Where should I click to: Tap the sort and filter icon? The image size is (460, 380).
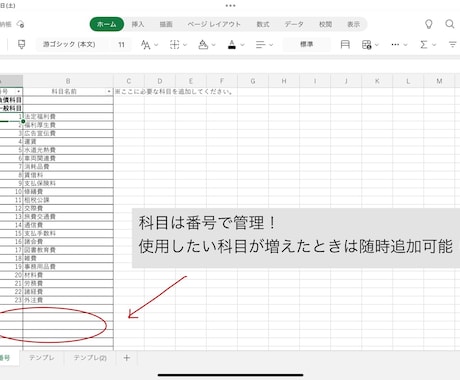tap(452, 44)
